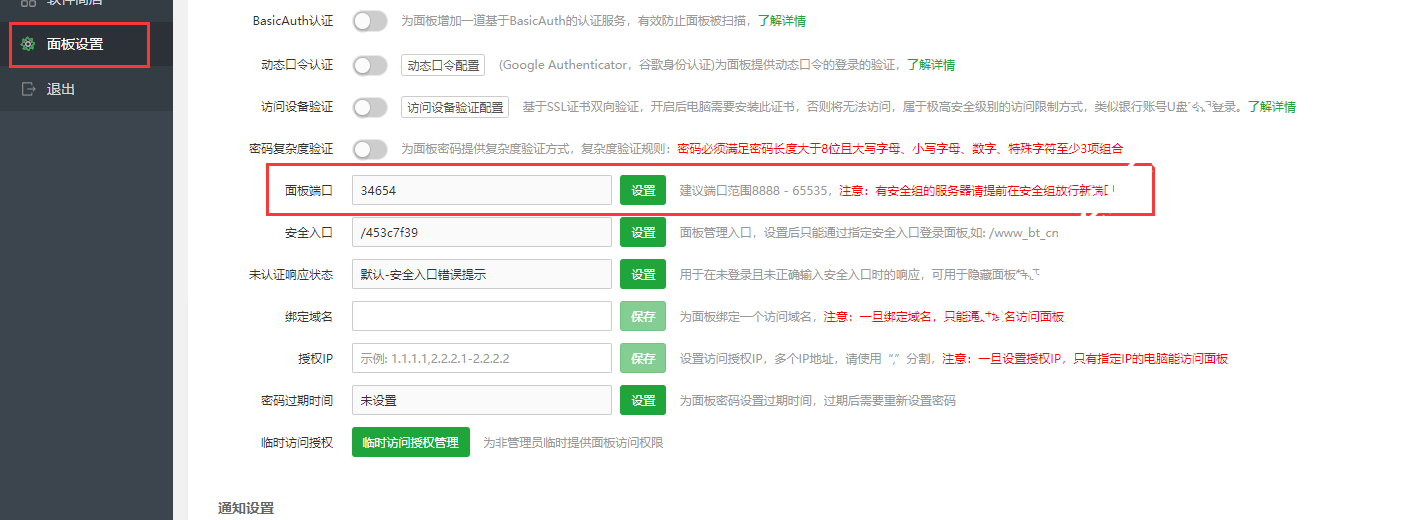1423x520 pixels.
Task: Click 保存 button for 绑定域名
Action: coord(643,316)
